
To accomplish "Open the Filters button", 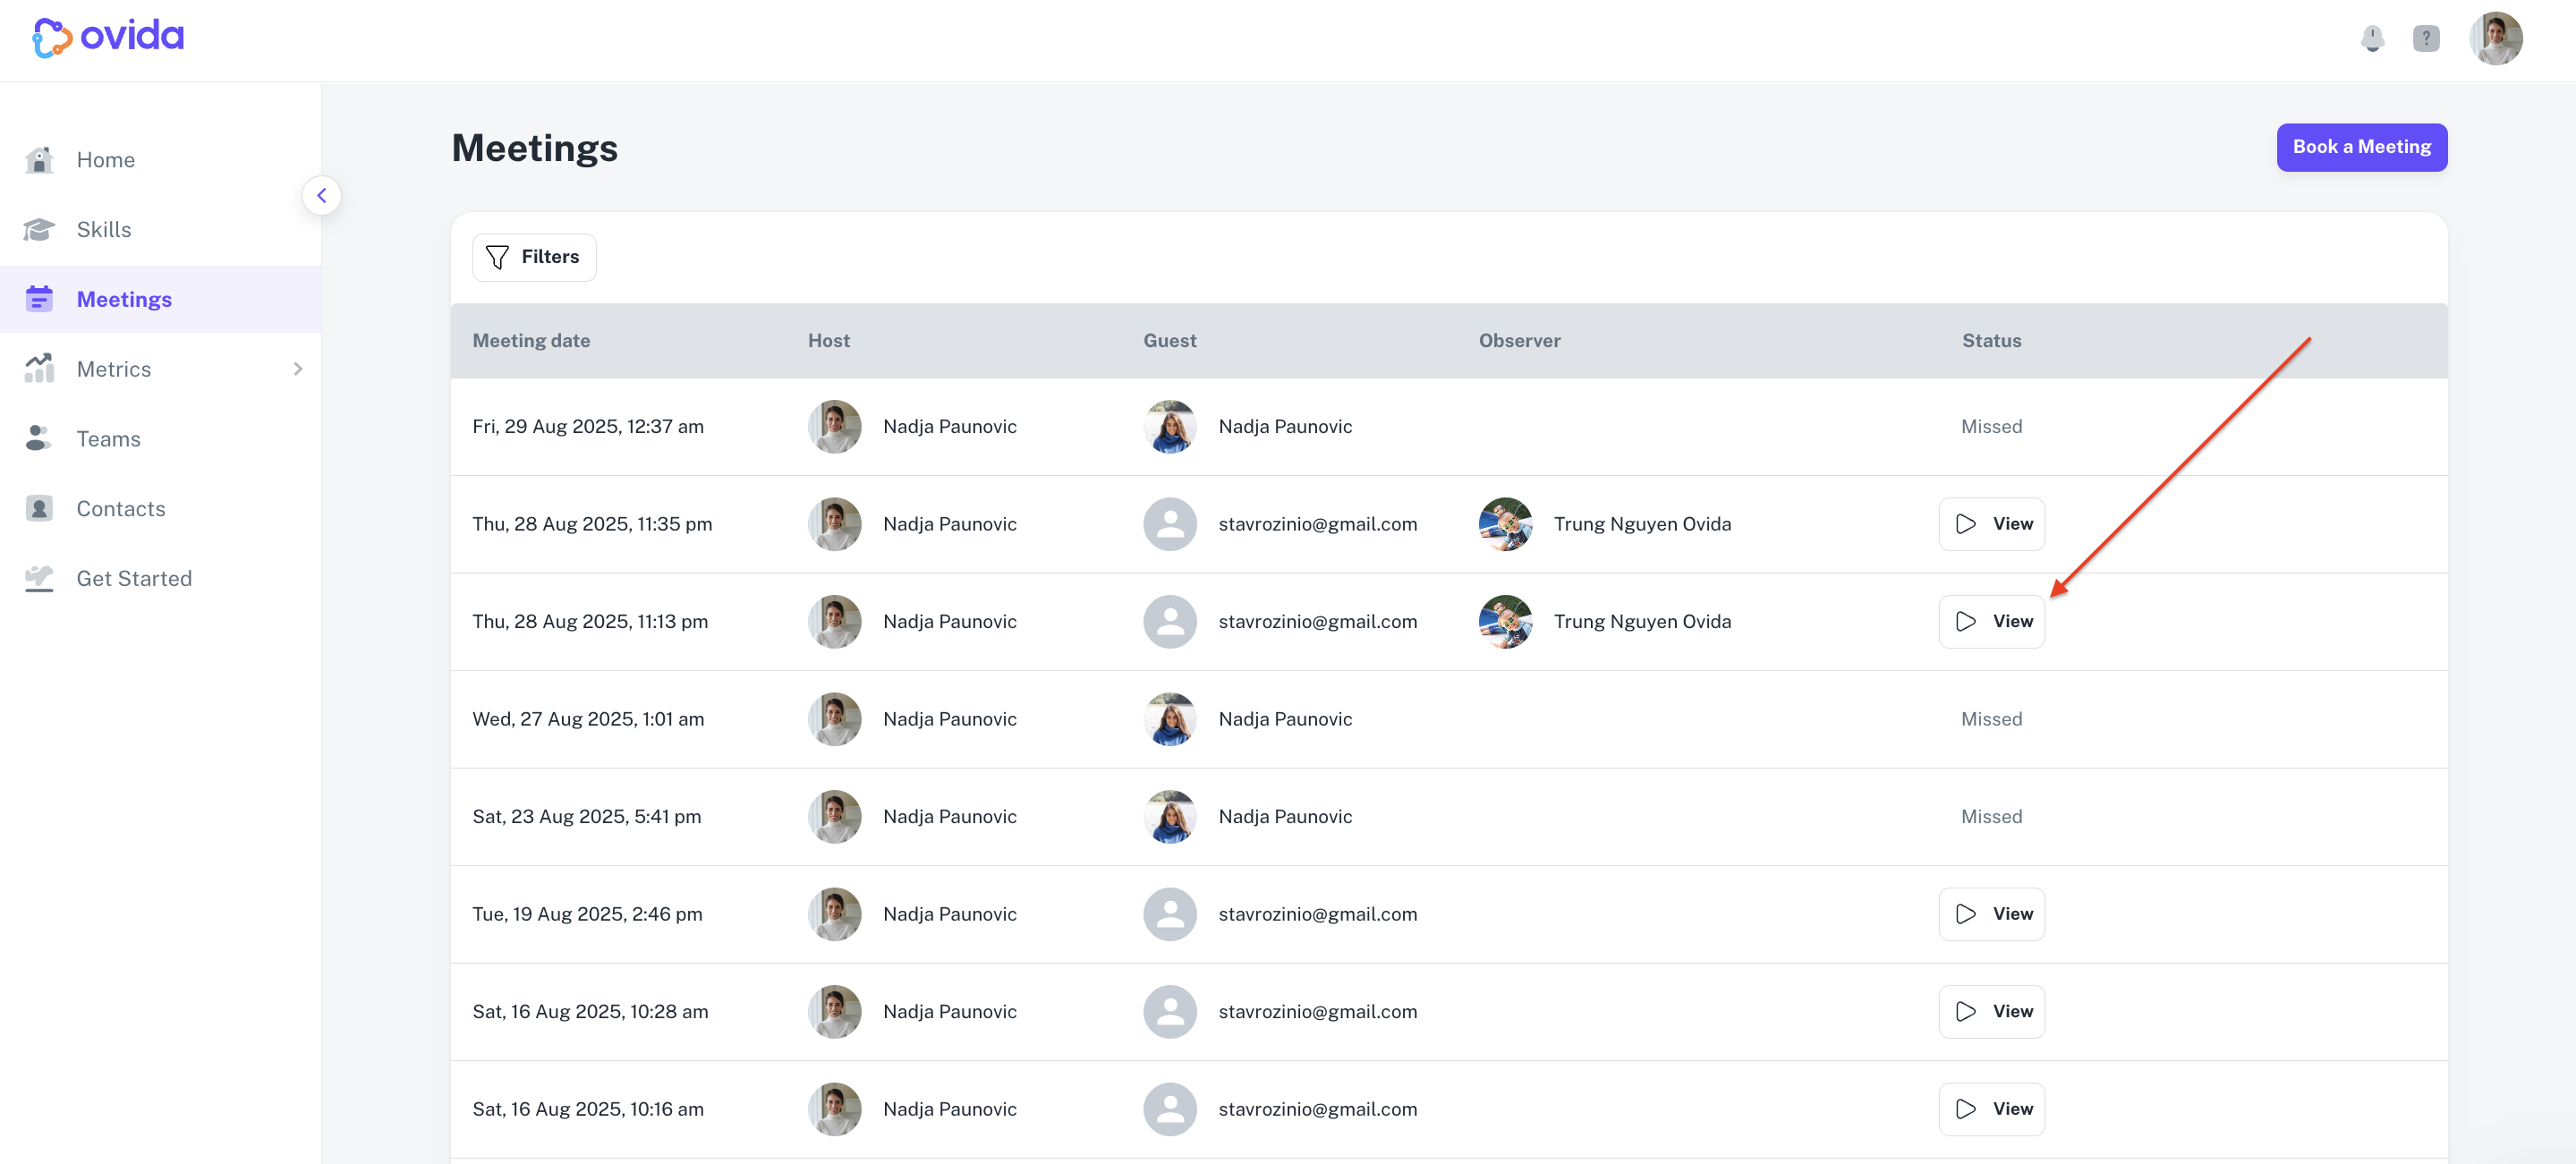I will coord(534,258).
